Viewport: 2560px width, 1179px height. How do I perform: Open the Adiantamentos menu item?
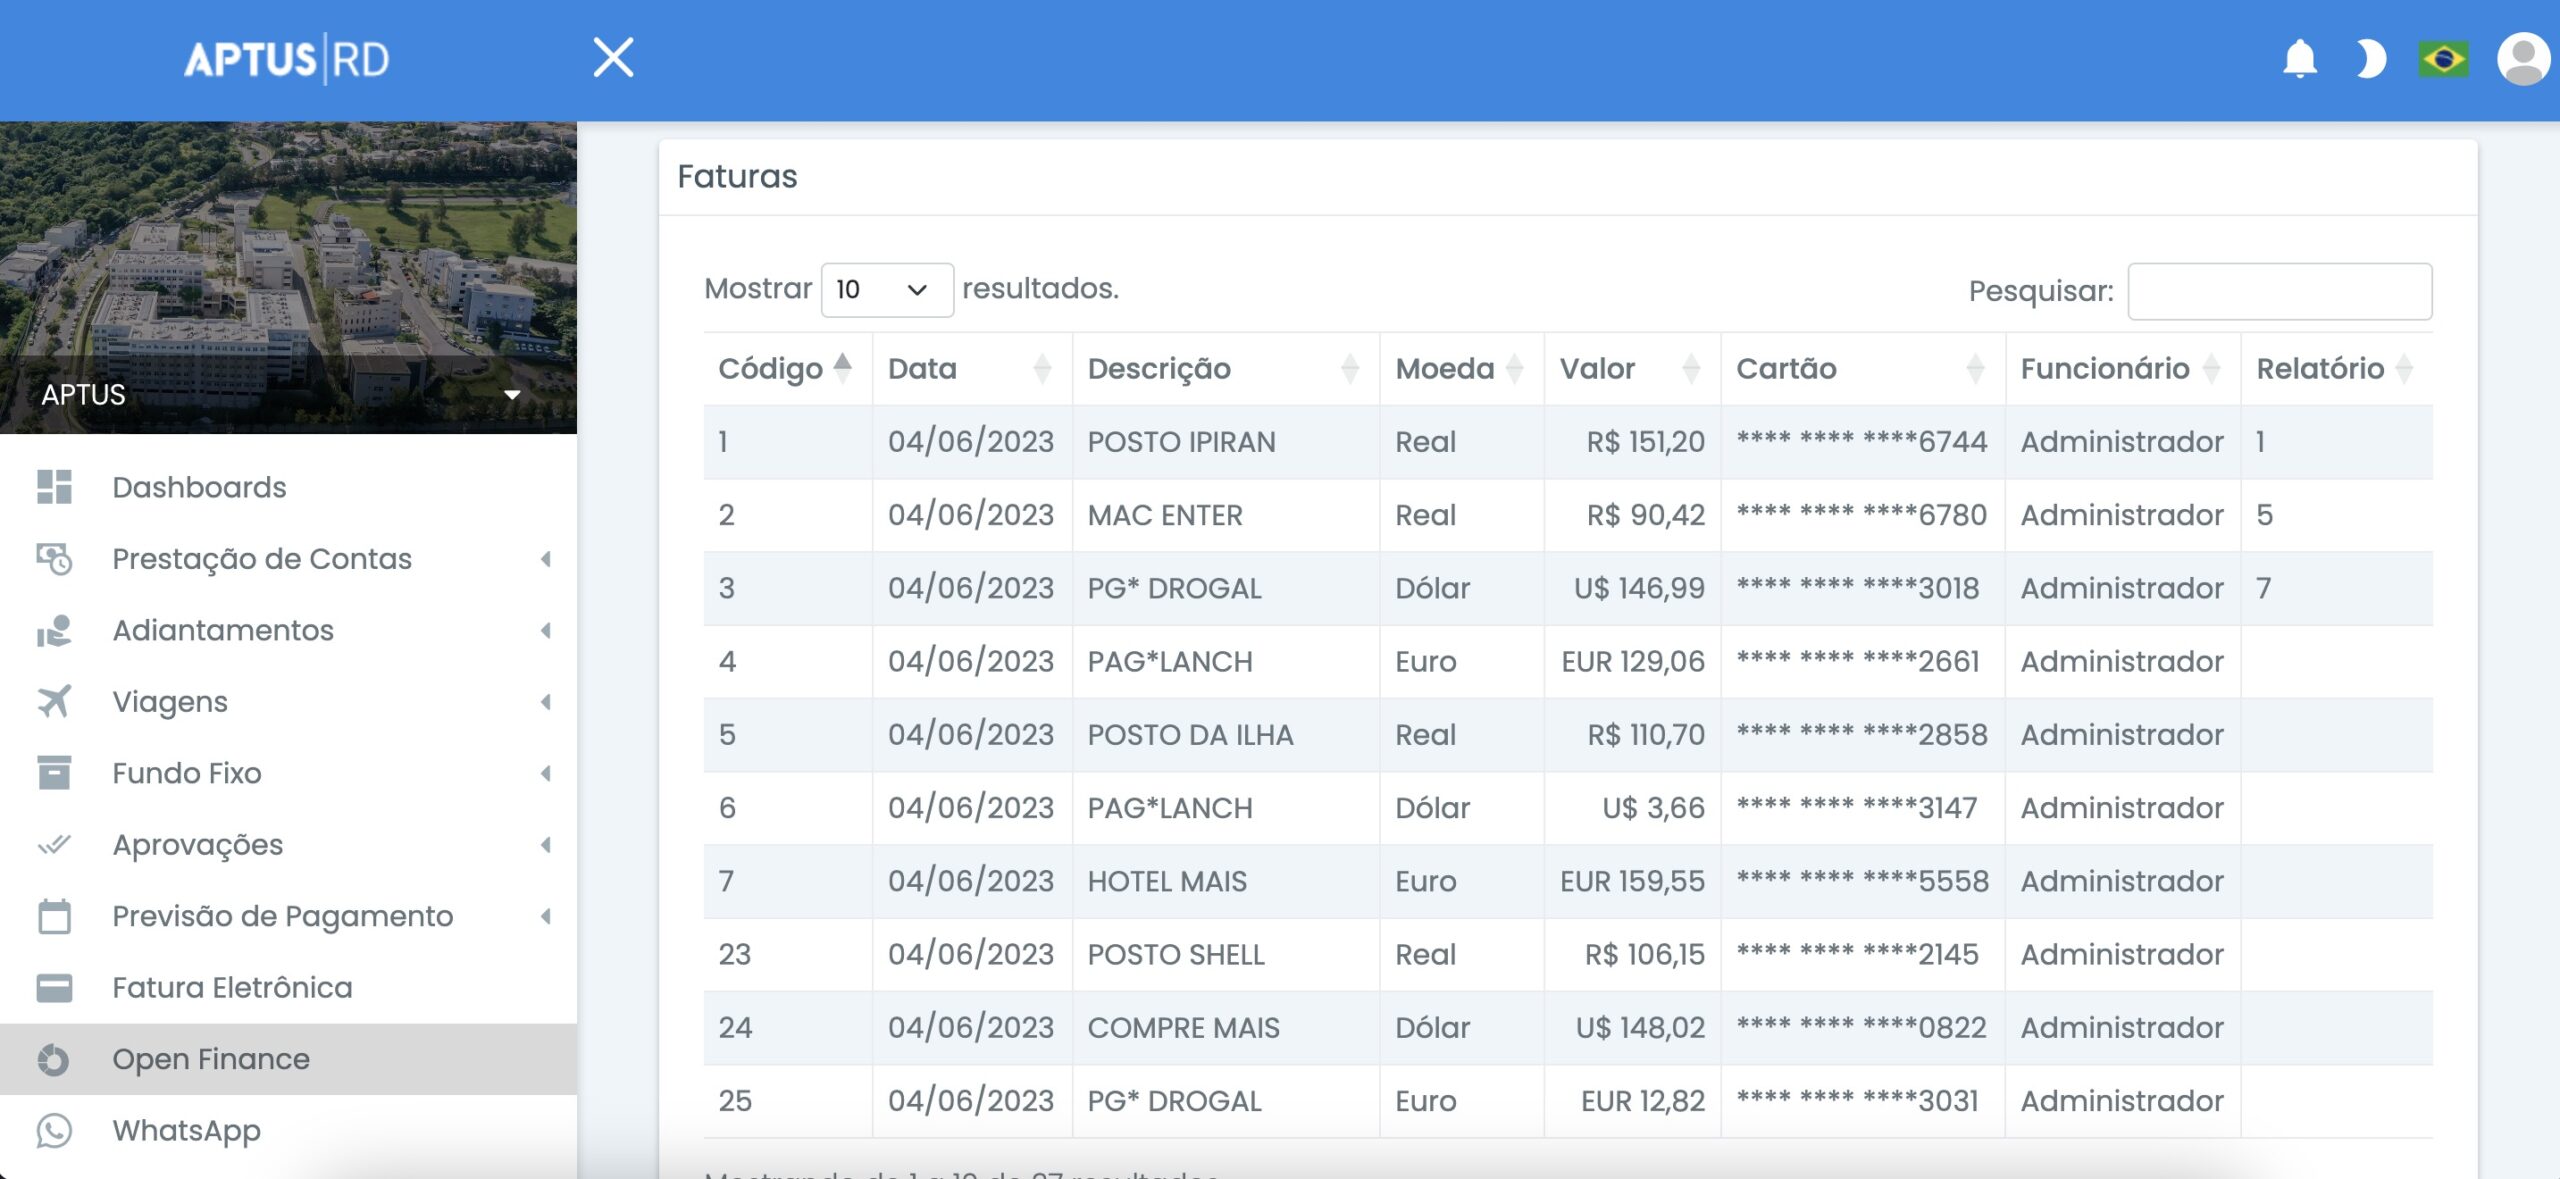(x=224, y=630)
